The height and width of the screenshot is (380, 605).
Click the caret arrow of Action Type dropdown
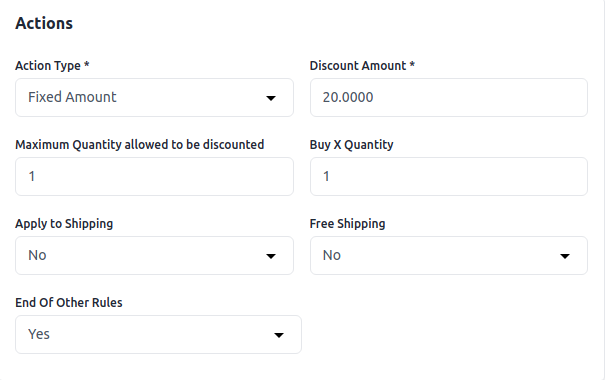271,98
